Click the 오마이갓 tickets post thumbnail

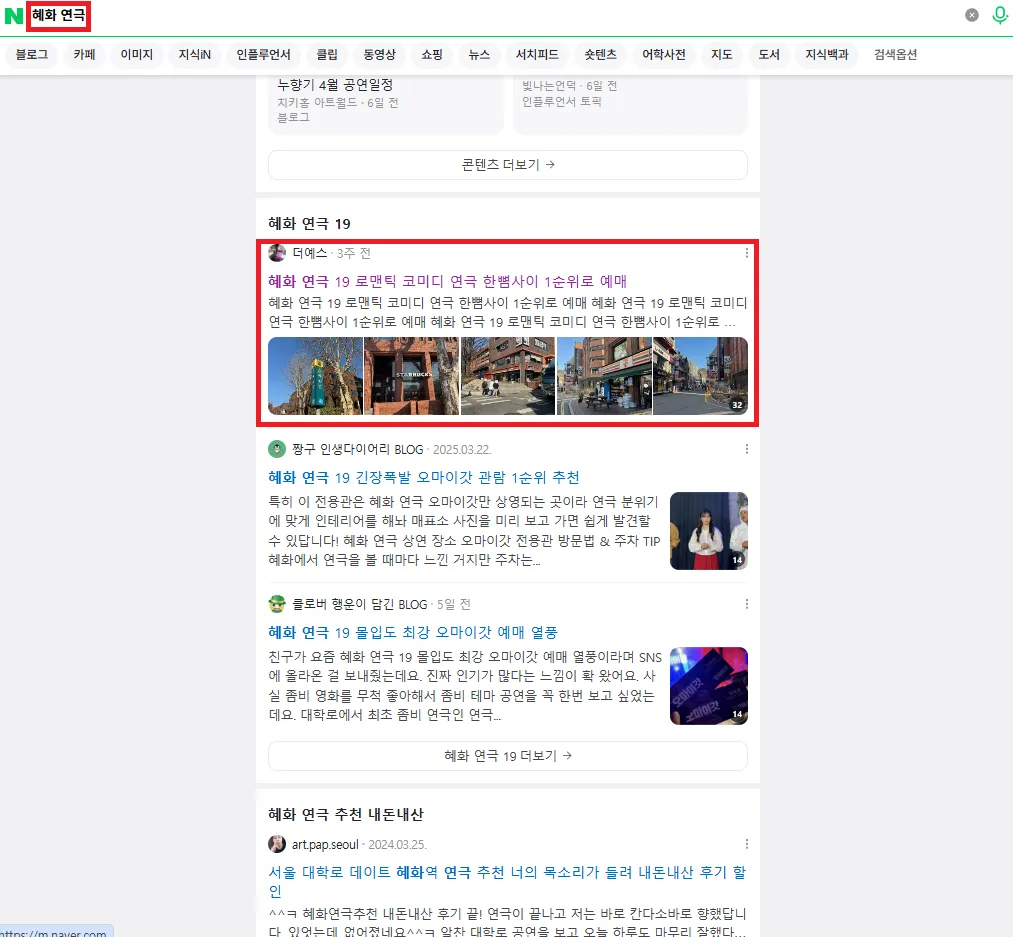[709, 686]
